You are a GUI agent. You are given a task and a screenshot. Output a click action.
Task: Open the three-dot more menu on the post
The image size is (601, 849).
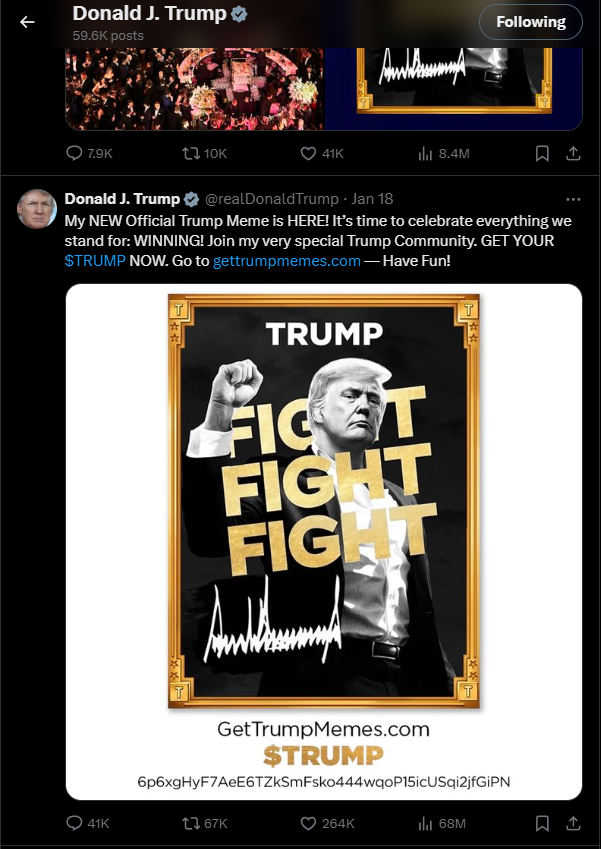(573, 199)
